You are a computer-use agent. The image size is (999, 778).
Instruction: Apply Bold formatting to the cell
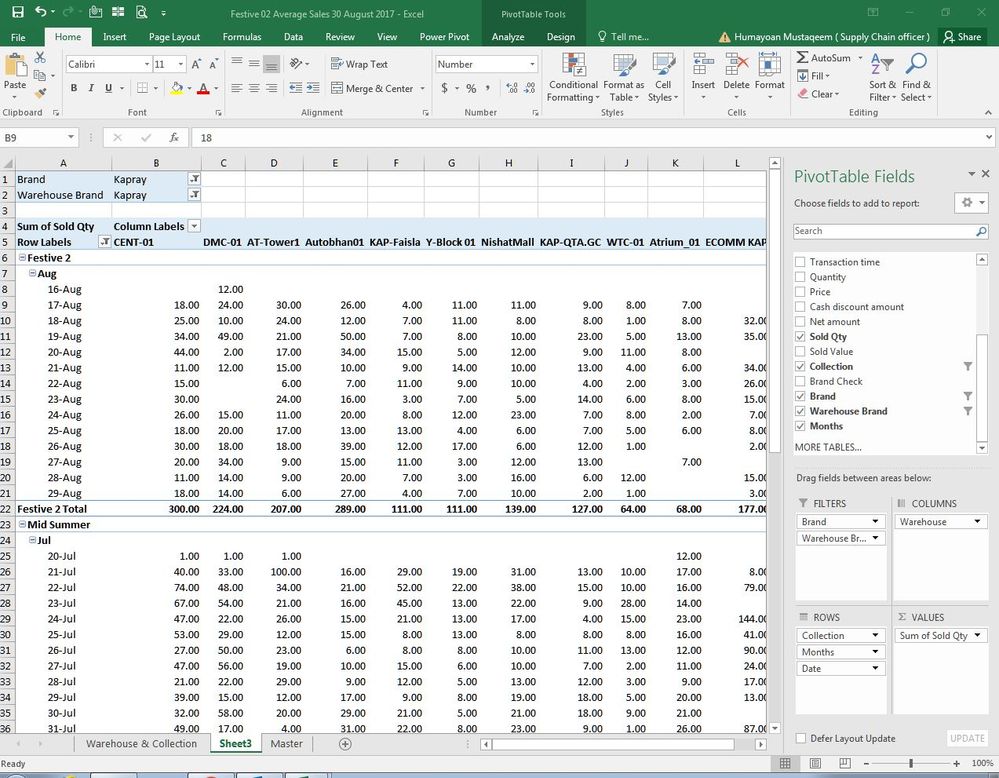pos(74,88)
